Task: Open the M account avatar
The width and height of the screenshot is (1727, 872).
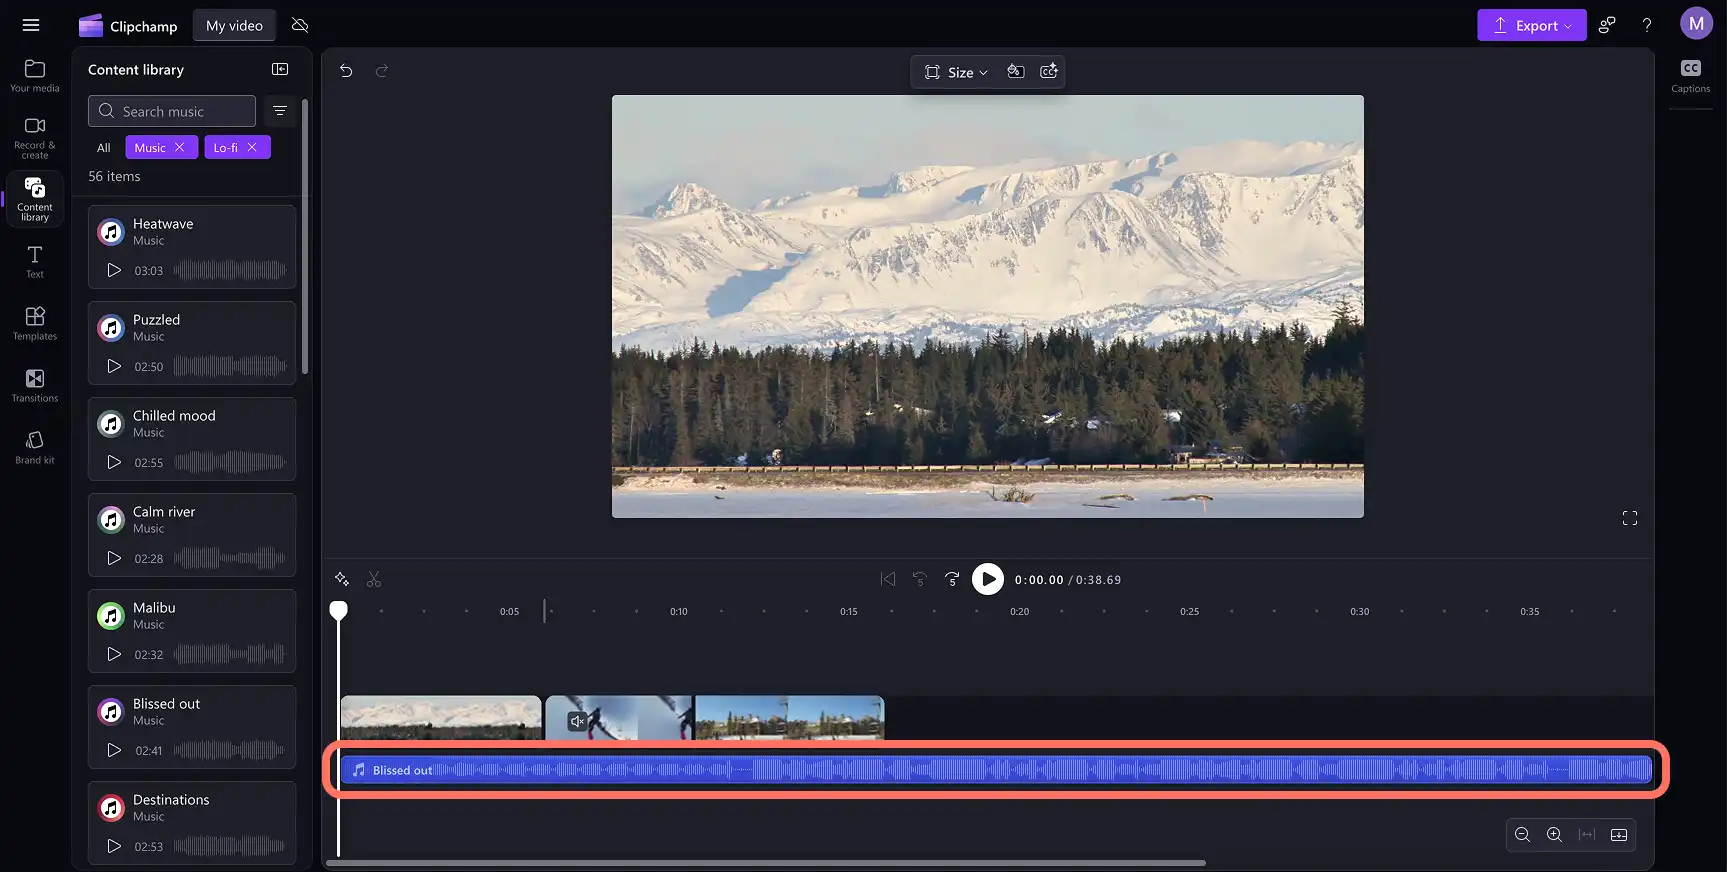Action: (x=1696, y=24)
